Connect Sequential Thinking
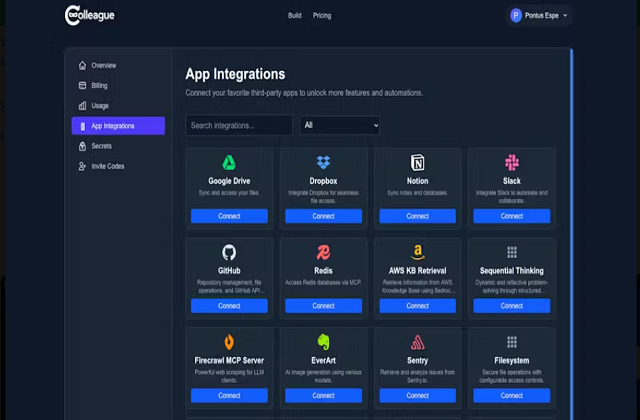Image resolution: width=640 pixels, height=420 pixels. (512, 306)
